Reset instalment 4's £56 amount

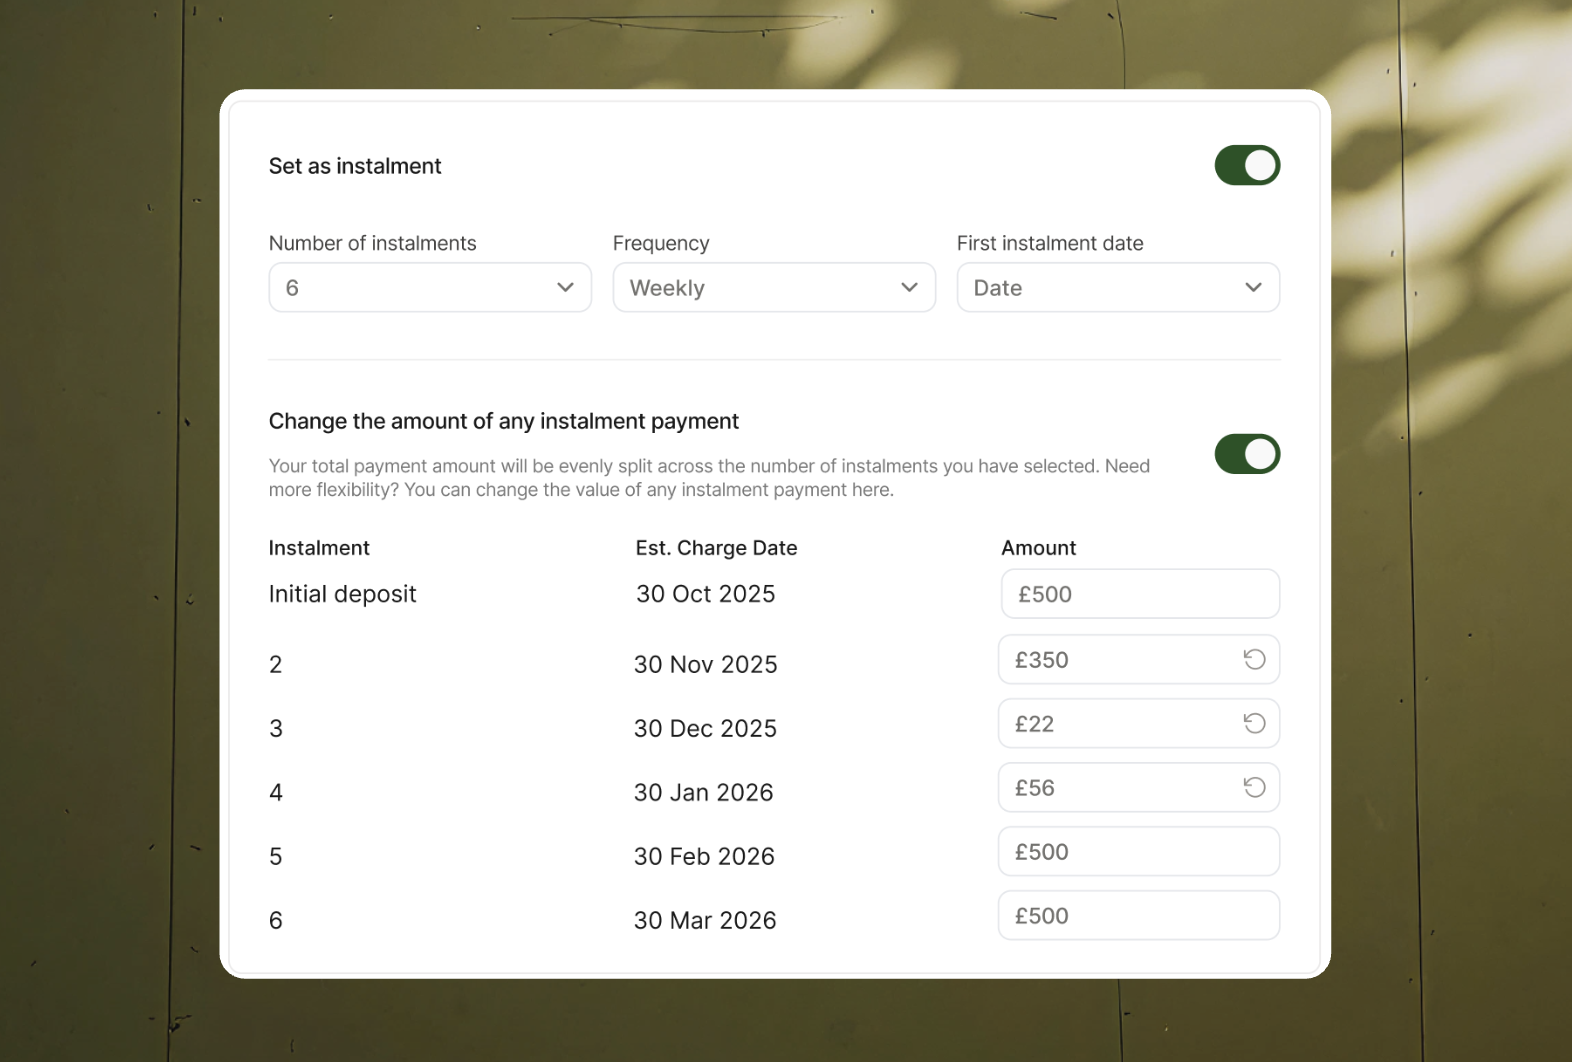tap(1254, 787)
